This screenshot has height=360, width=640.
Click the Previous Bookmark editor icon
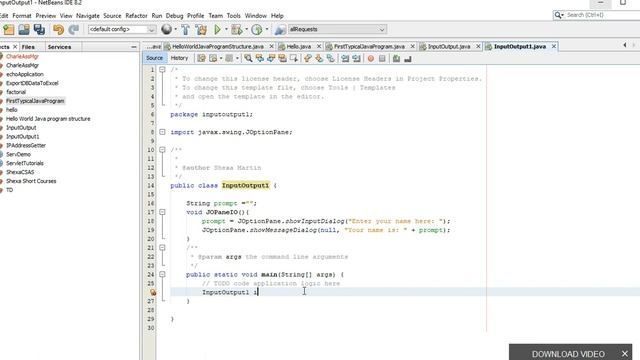tap(307, 58)
